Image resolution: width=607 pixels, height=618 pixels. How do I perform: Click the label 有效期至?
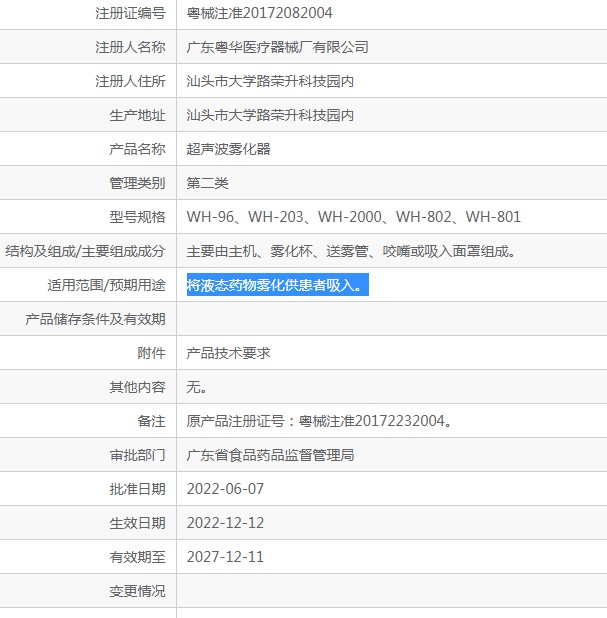click(x=137, y=557)
